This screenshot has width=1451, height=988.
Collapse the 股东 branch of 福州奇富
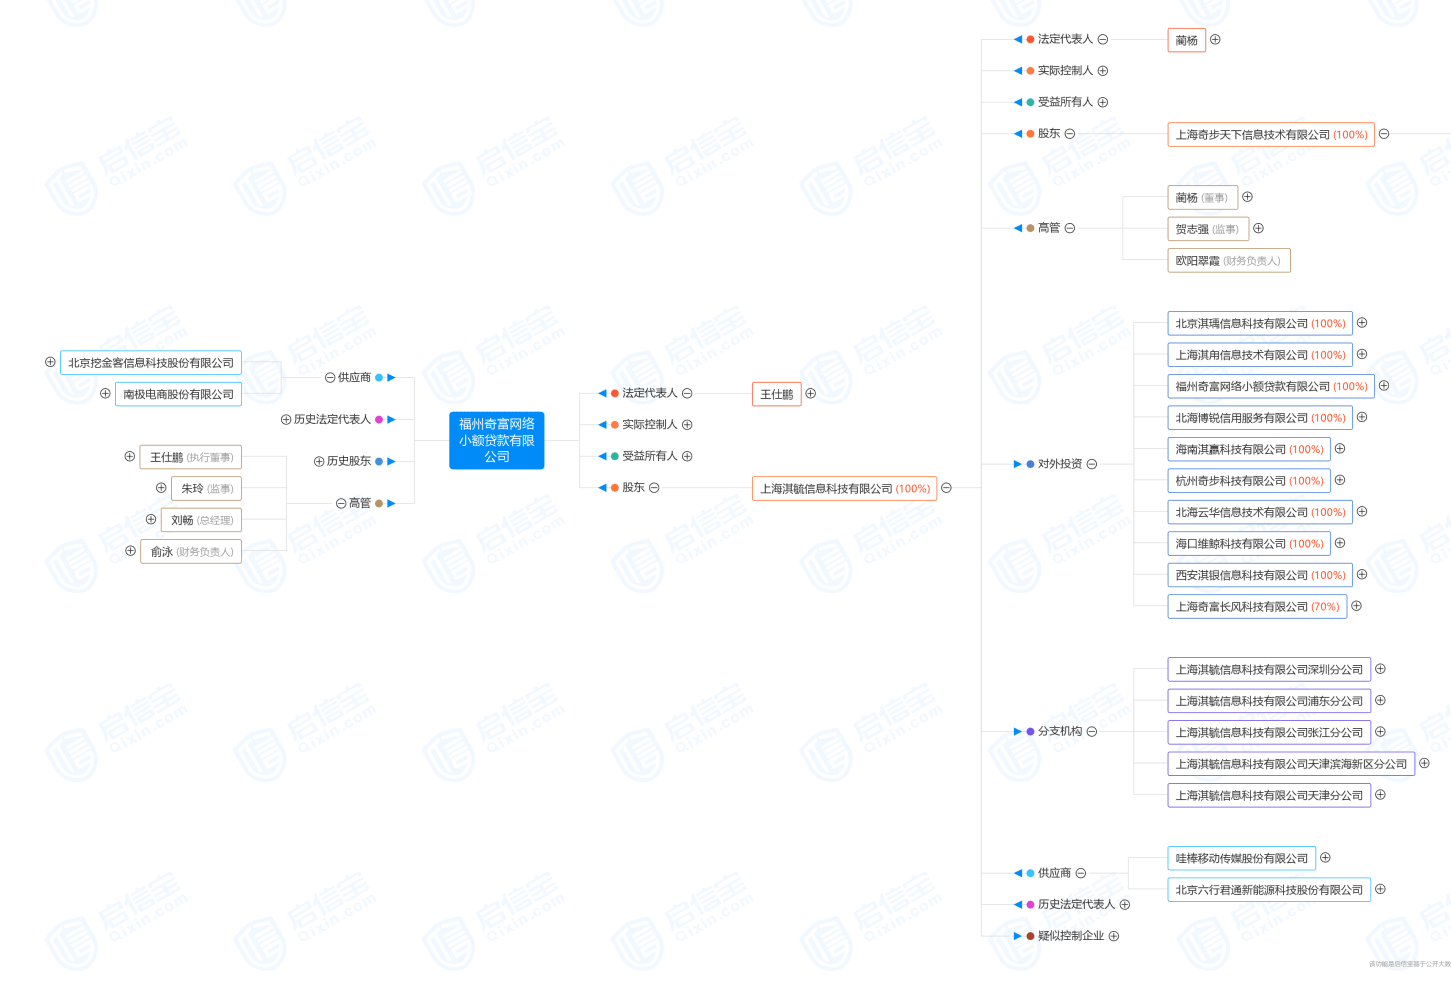(x=654, y=487)
